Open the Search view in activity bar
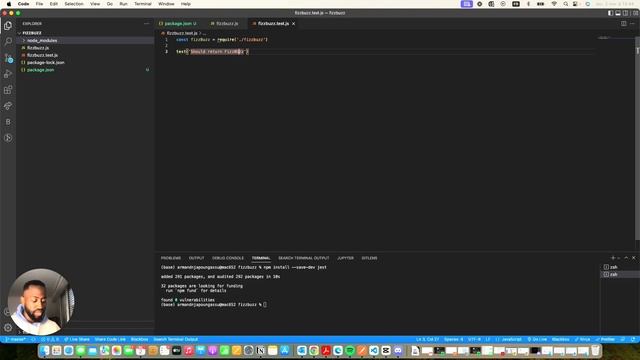Viewport: 640px width, 360px height. (x=8, y=41)
